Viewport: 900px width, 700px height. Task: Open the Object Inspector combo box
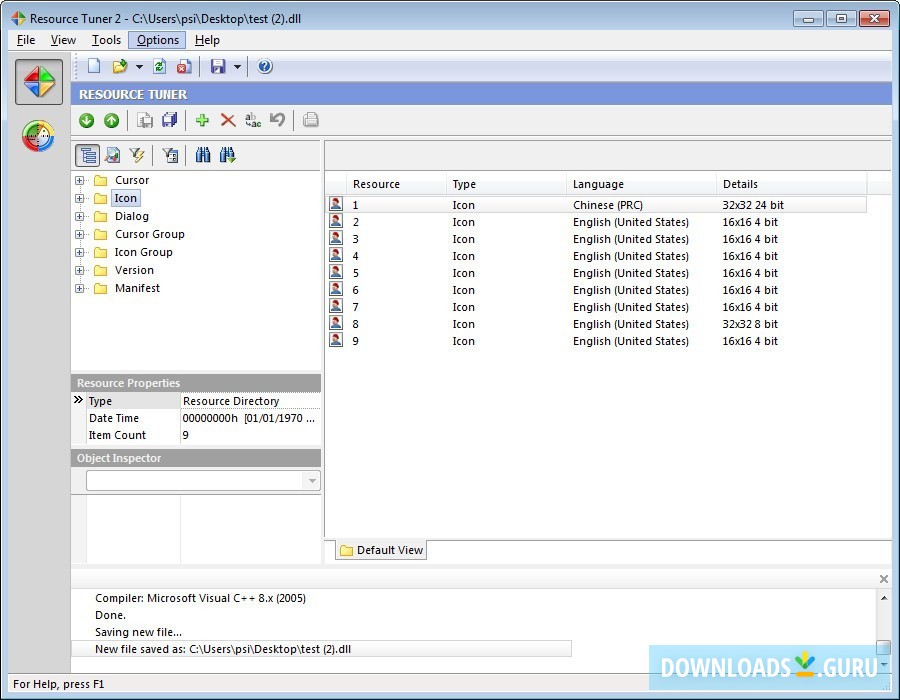point(312,481)
